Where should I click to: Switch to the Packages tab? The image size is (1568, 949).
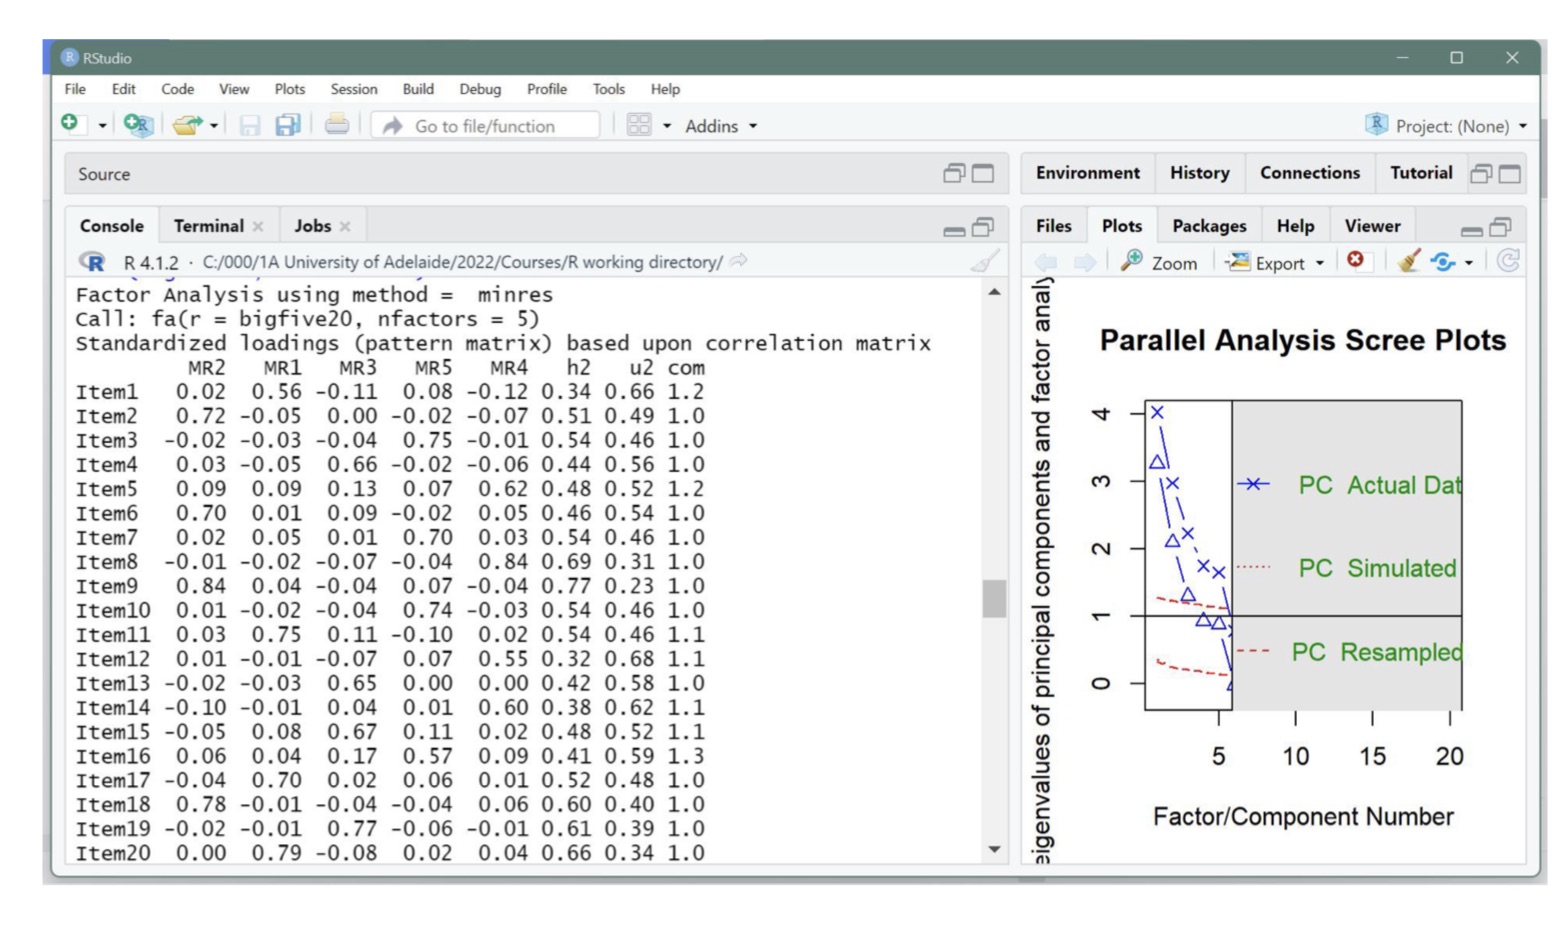(1209, 226)
